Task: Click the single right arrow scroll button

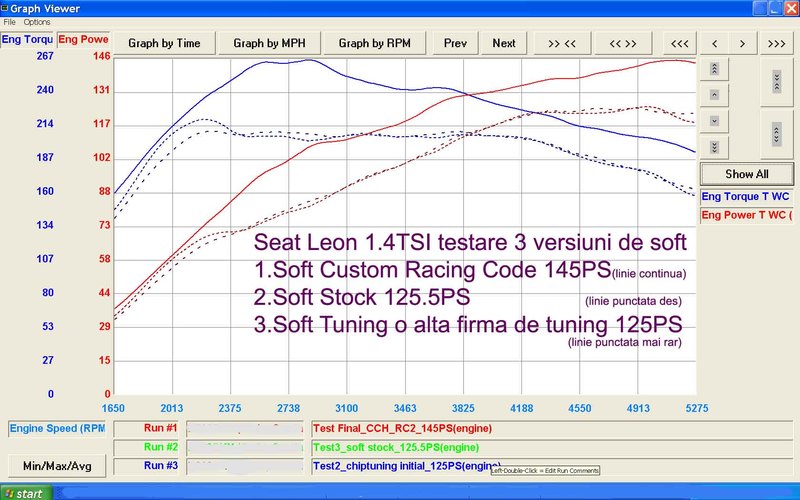Action: click(x=742, y=43)
